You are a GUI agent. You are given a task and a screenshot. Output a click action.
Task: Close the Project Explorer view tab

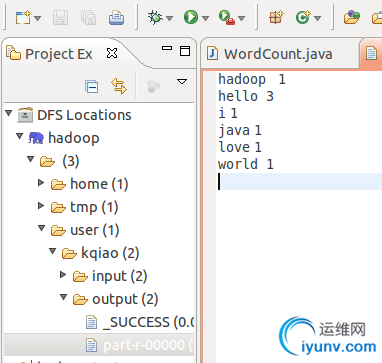tap(112, 53)
